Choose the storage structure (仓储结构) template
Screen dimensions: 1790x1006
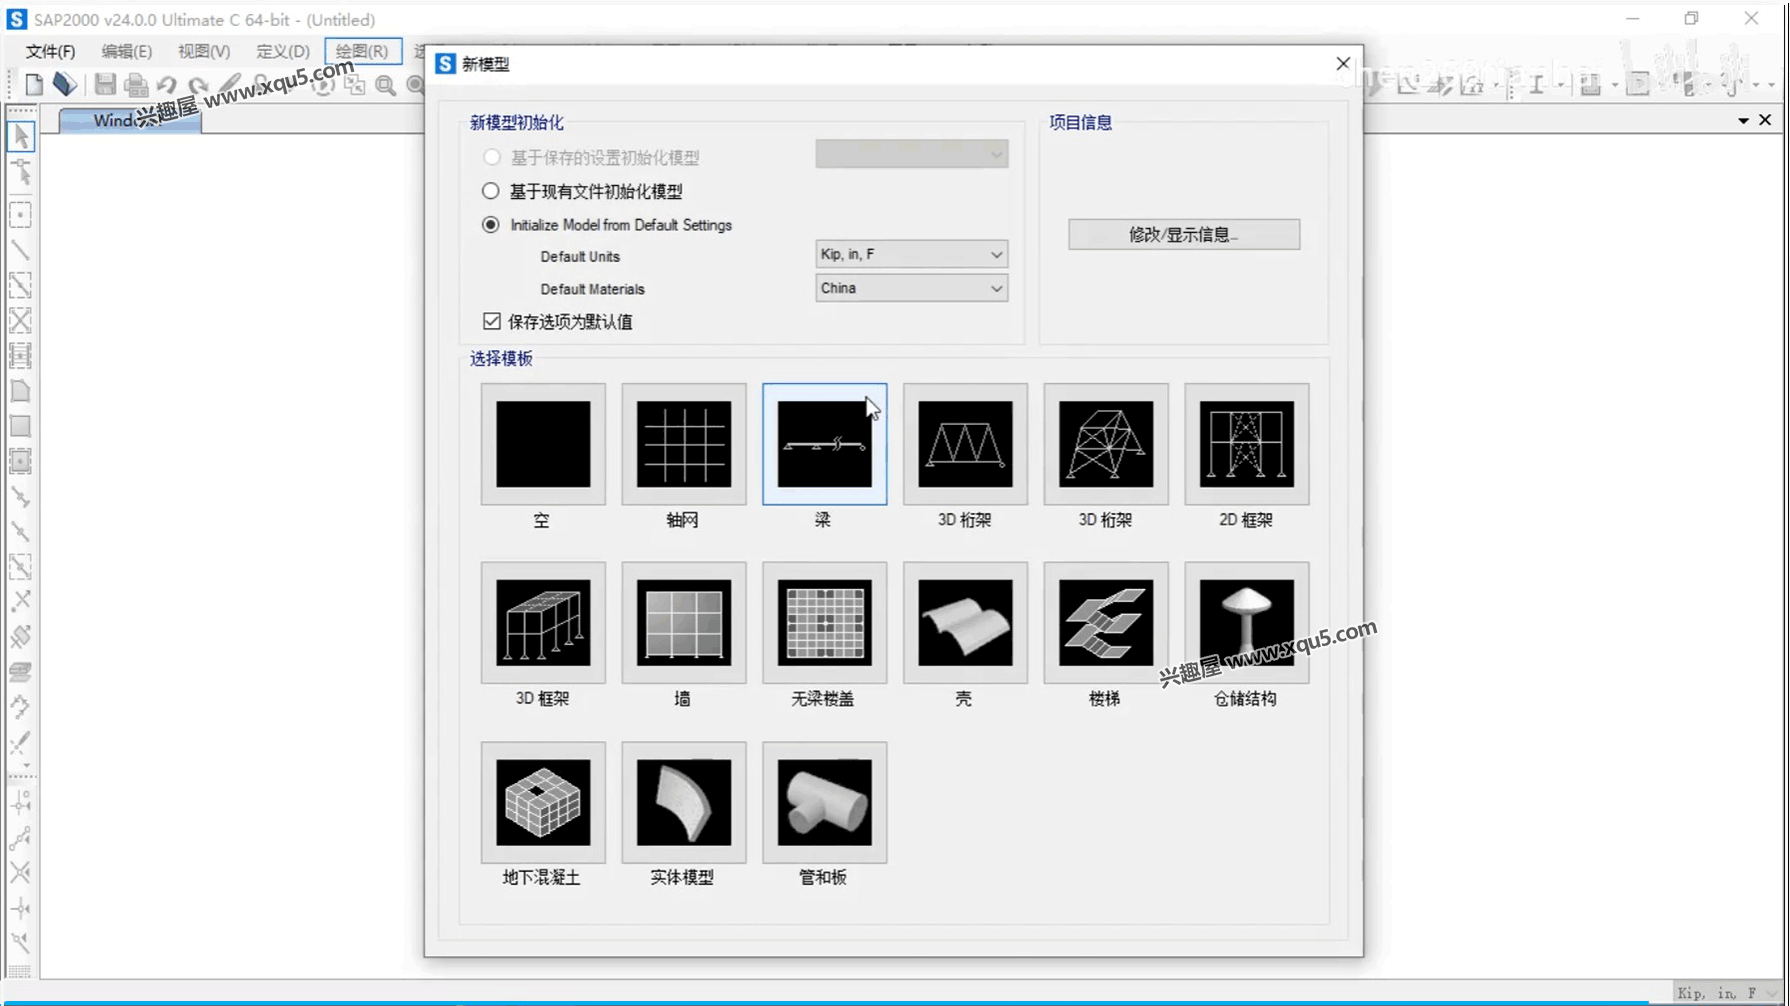tap(1247, 623)
